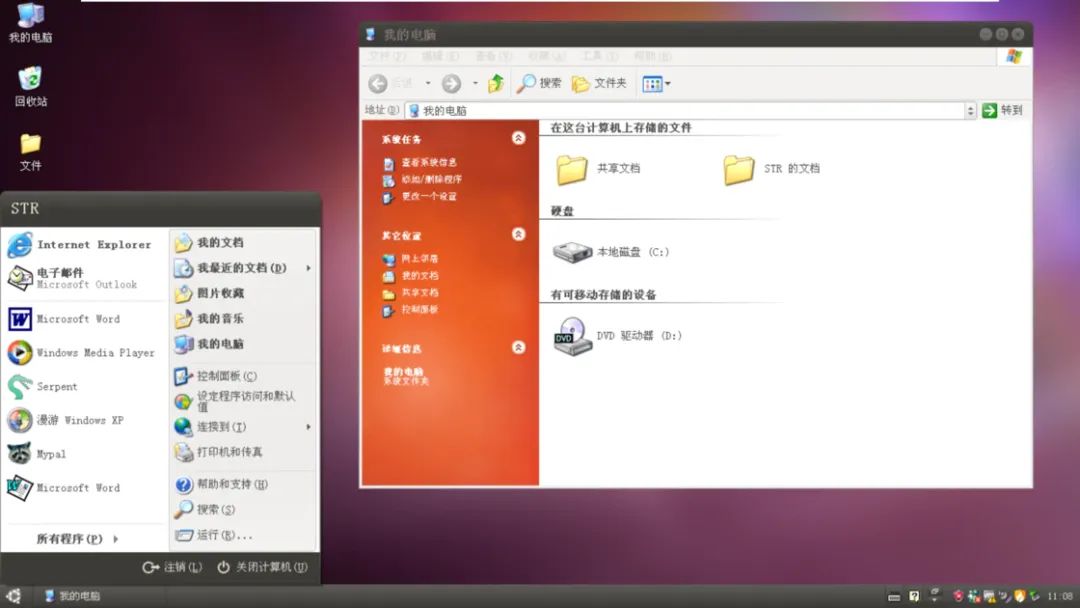1080x608 pixels.
Task: Select STR 的文档 folder
Action: [771, 169]
